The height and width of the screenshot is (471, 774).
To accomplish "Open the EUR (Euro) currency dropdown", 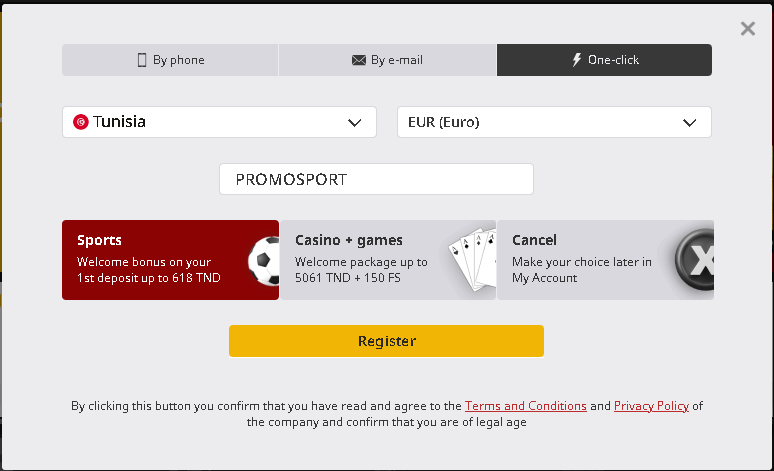I will (554, 122).
